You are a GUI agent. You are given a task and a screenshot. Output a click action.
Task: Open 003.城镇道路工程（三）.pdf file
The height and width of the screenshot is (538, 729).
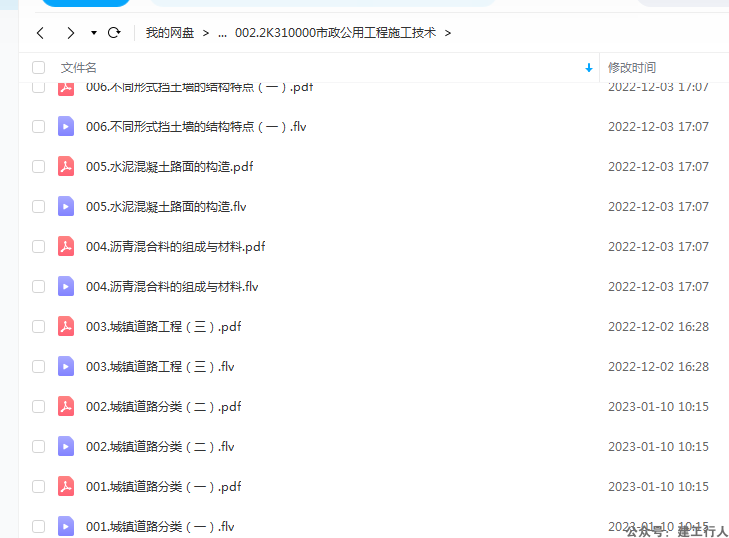pos(164,326)
